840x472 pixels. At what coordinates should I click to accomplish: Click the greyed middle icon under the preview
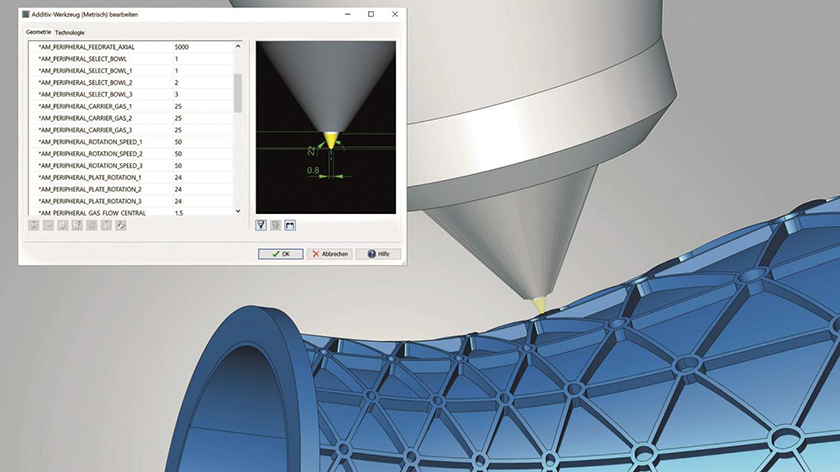click(276, 225)
